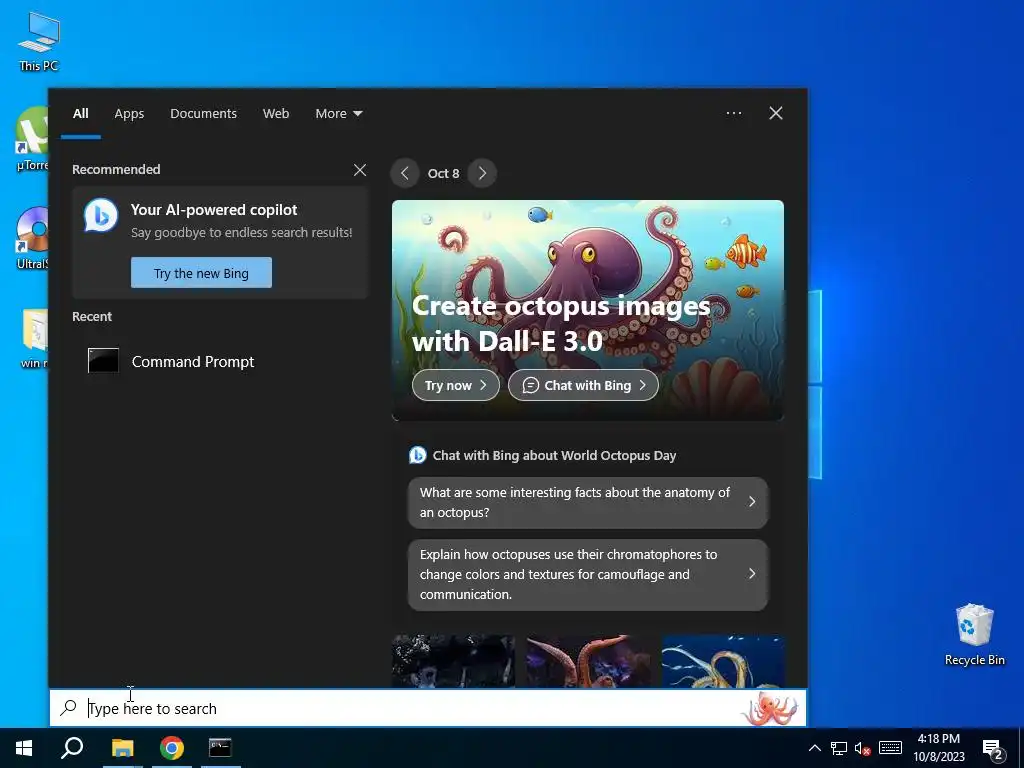Select the All search tab
This screenshot has height=768, width=1024.
[x=81, y=114]
